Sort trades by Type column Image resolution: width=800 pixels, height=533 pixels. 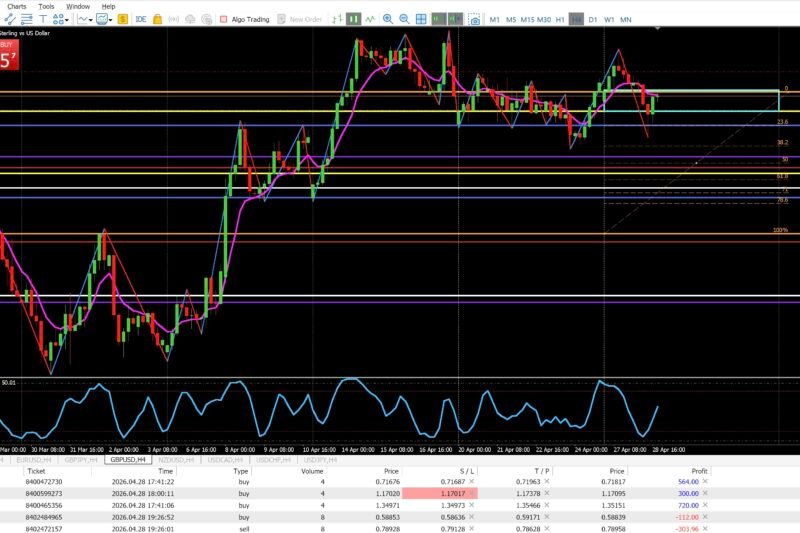[240, 471]
